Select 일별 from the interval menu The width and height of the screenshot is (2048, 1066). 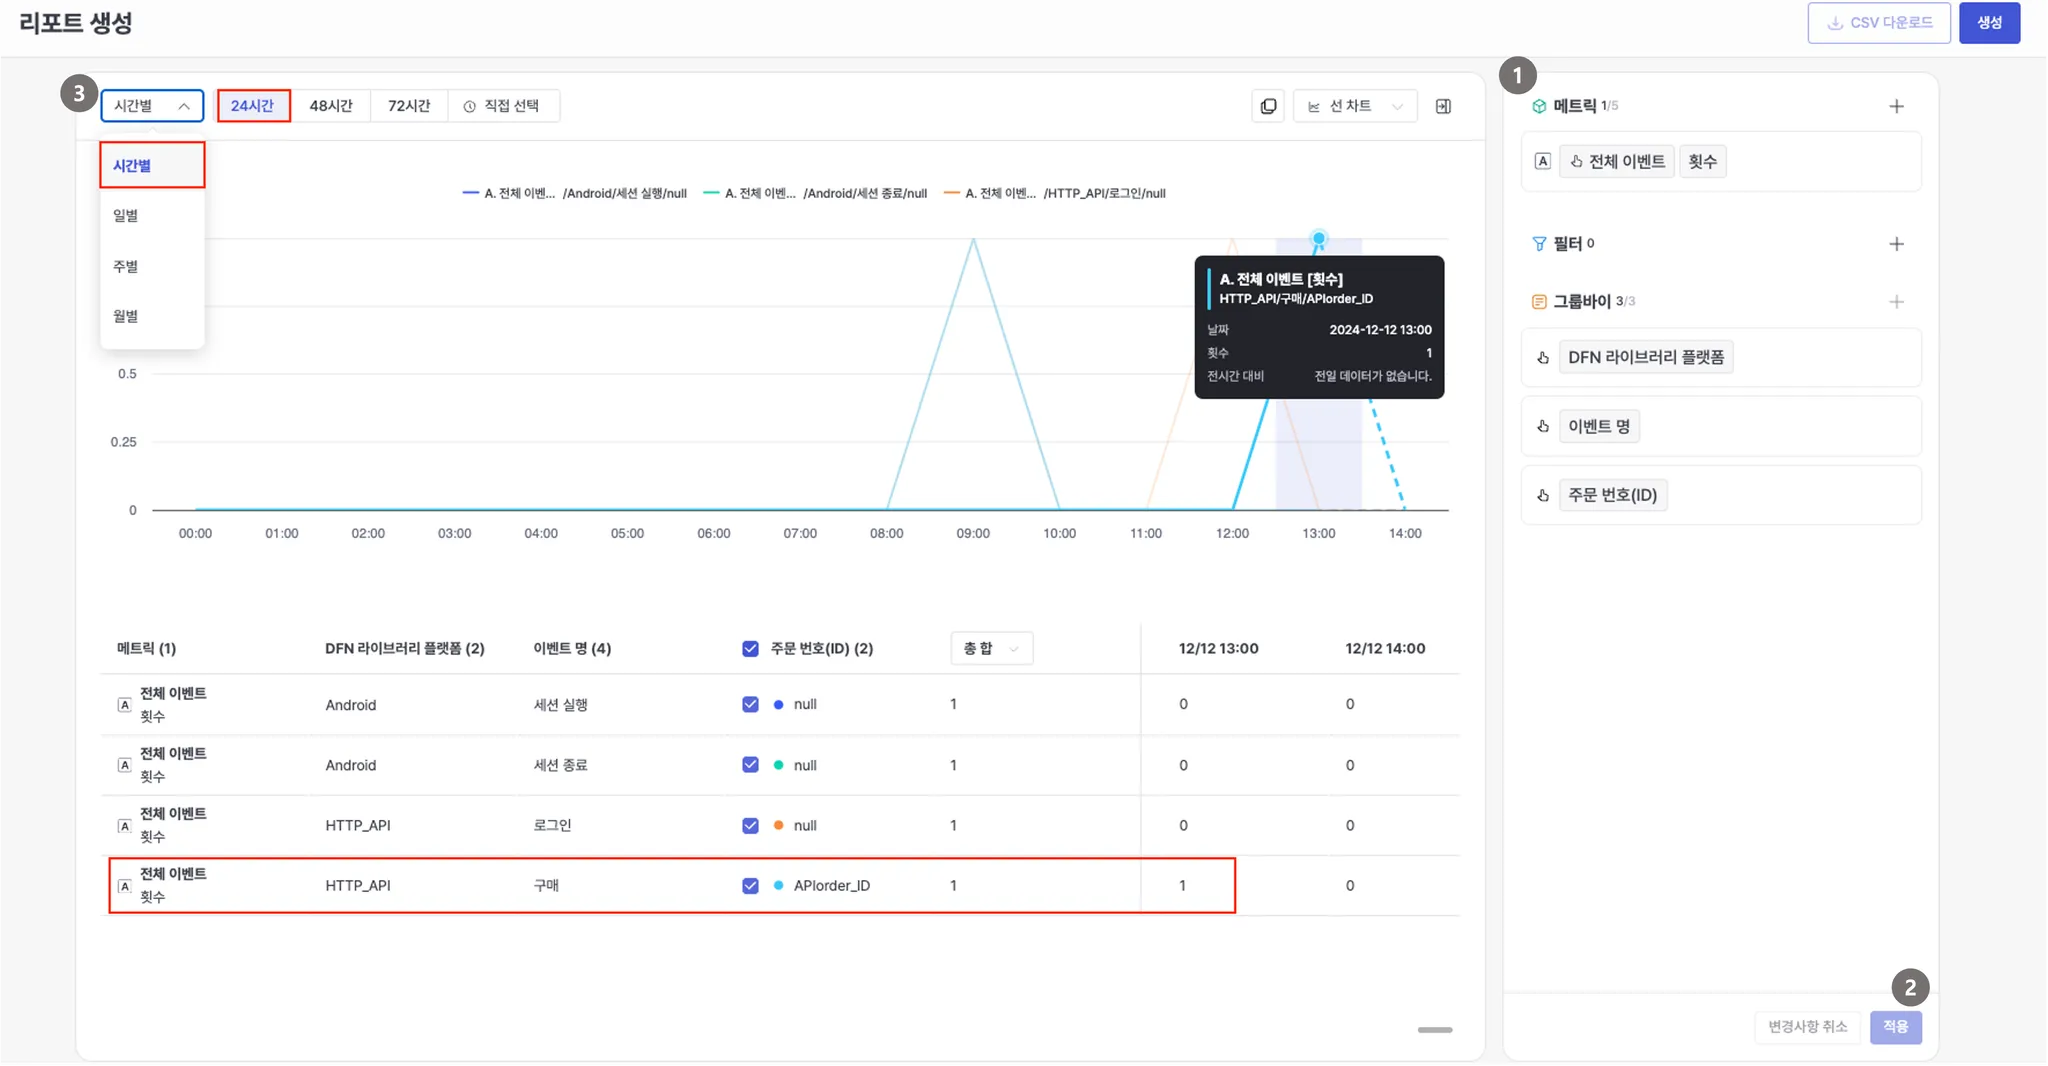point(126,216)
